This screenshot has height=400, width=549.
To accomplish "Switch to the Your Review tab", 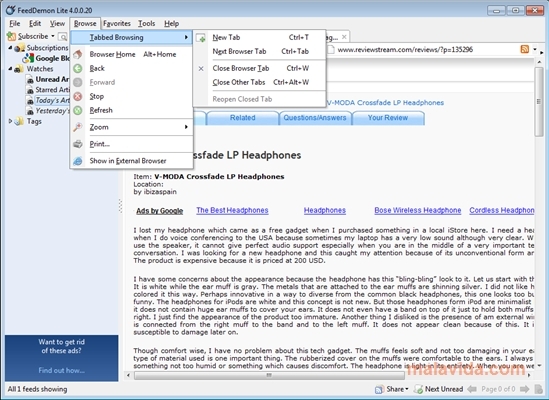I will 388,118.
